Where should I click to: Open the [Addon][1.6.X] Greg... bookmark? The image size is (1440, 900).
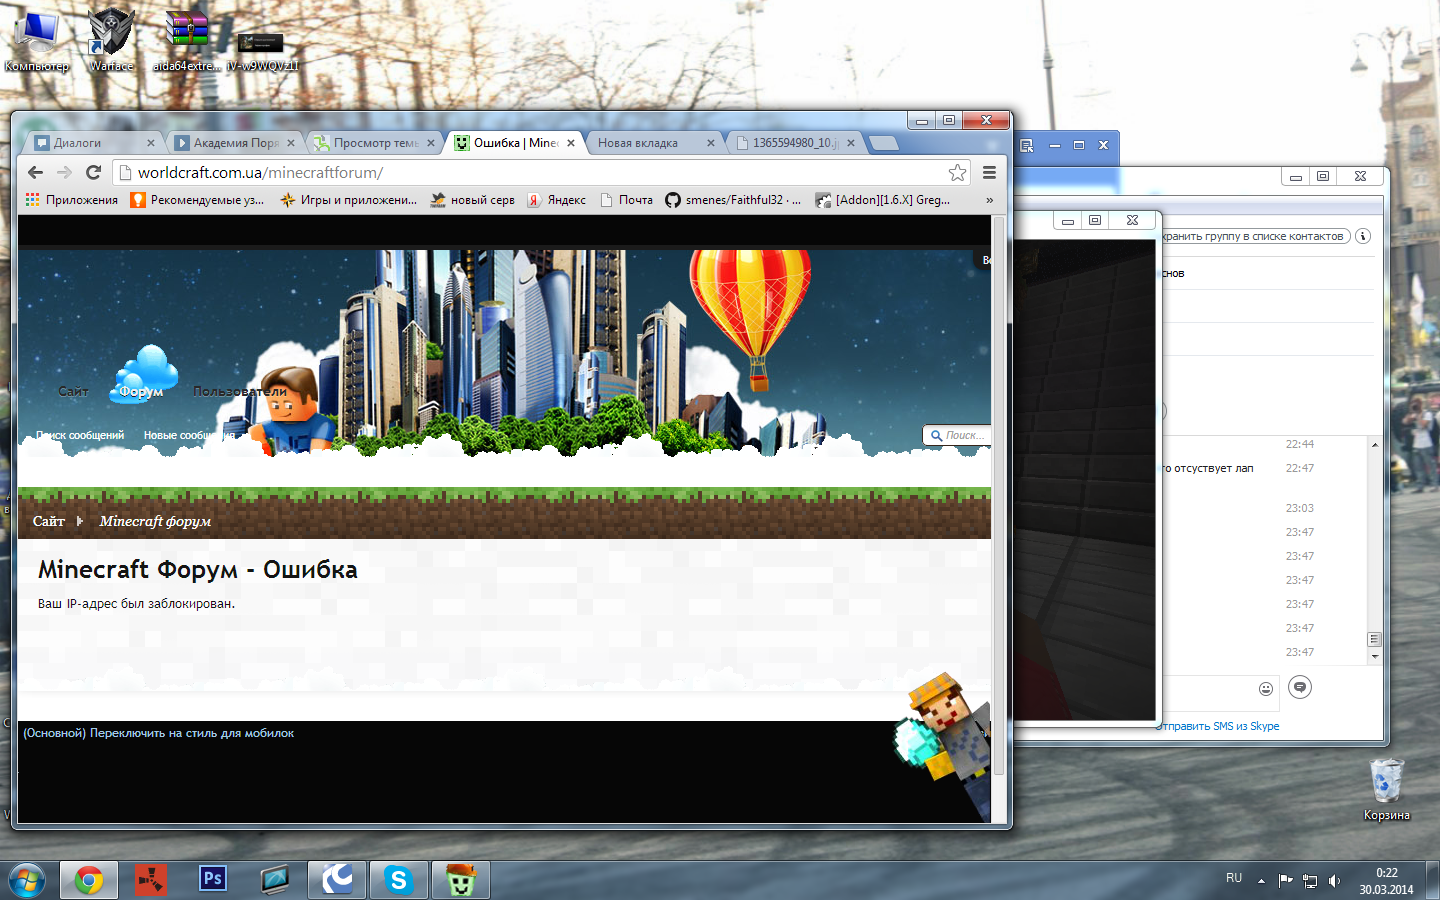click(x=883, y=200)
